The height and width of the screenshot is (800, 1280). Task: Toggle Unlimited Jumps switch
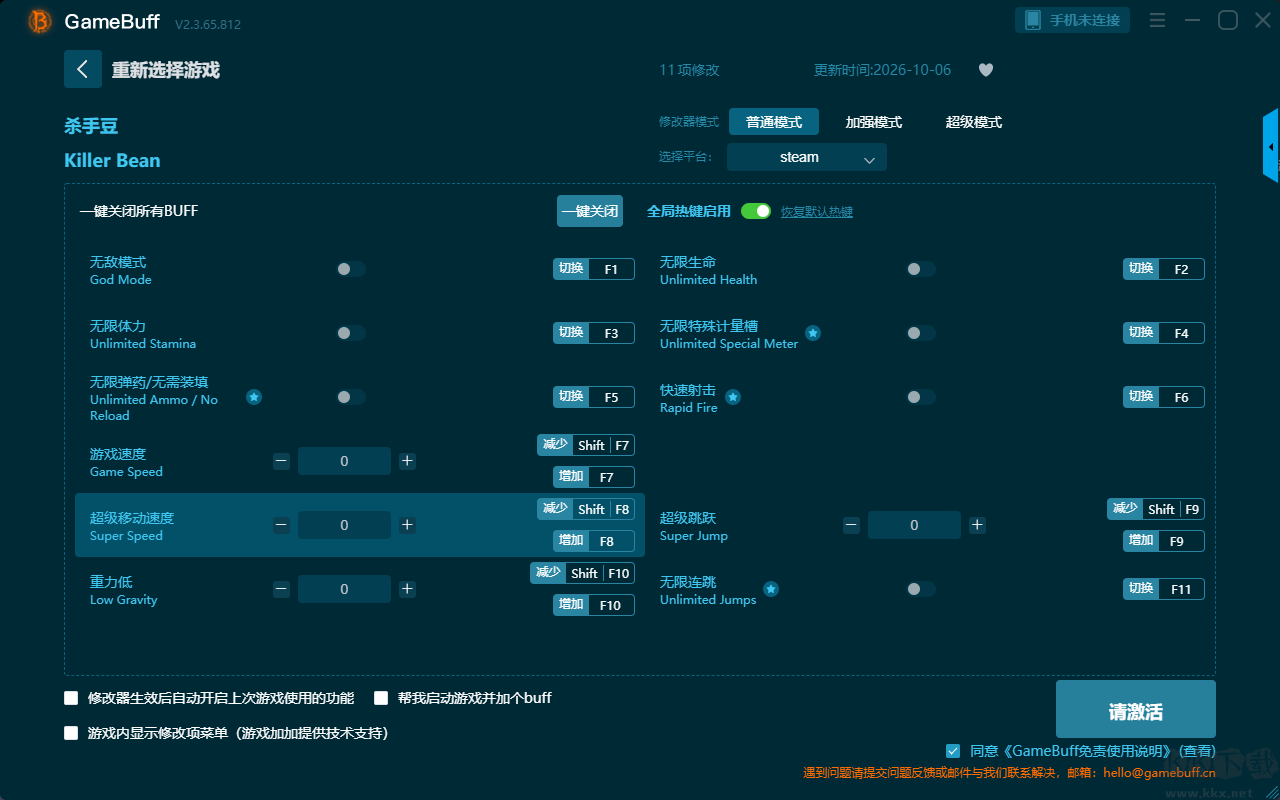click(921, 589)
